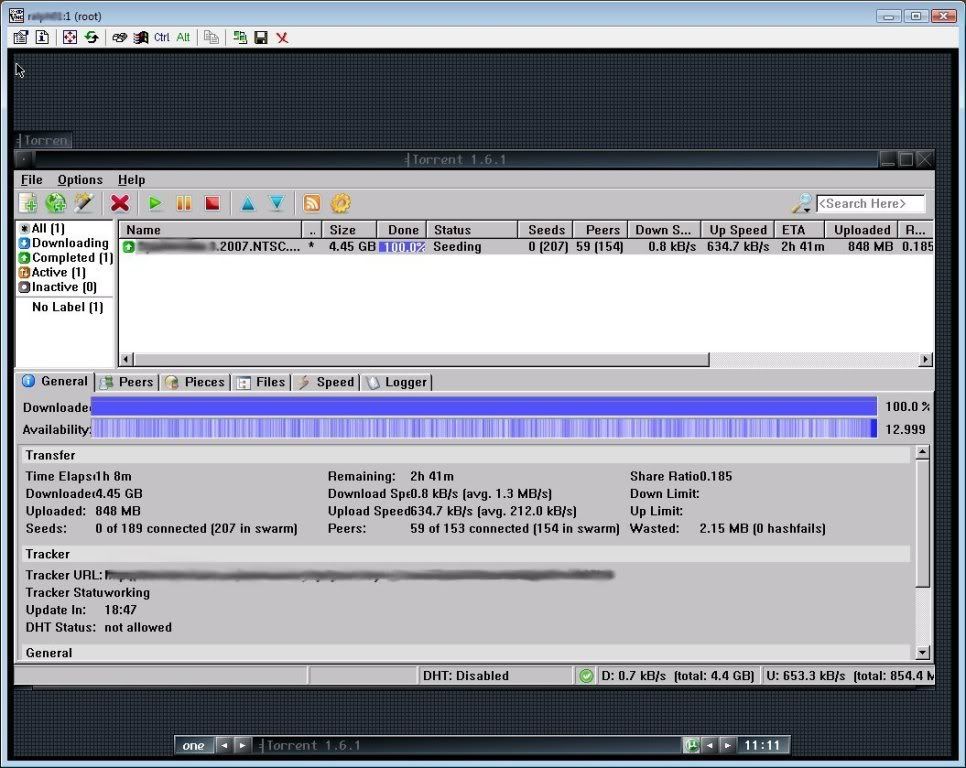Move torrent up the queue
This screenshot has width=966, height=768.
[248, 203]
